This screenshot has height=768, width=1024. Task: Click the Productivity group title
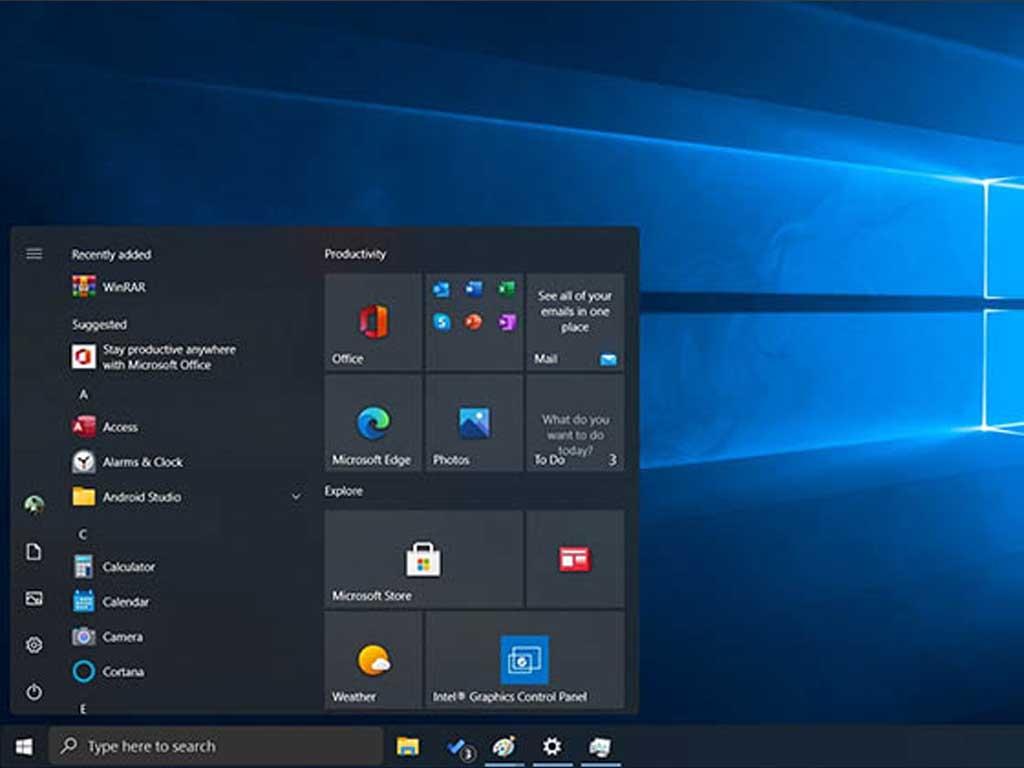pyautogui.click(x=355, y=254)
